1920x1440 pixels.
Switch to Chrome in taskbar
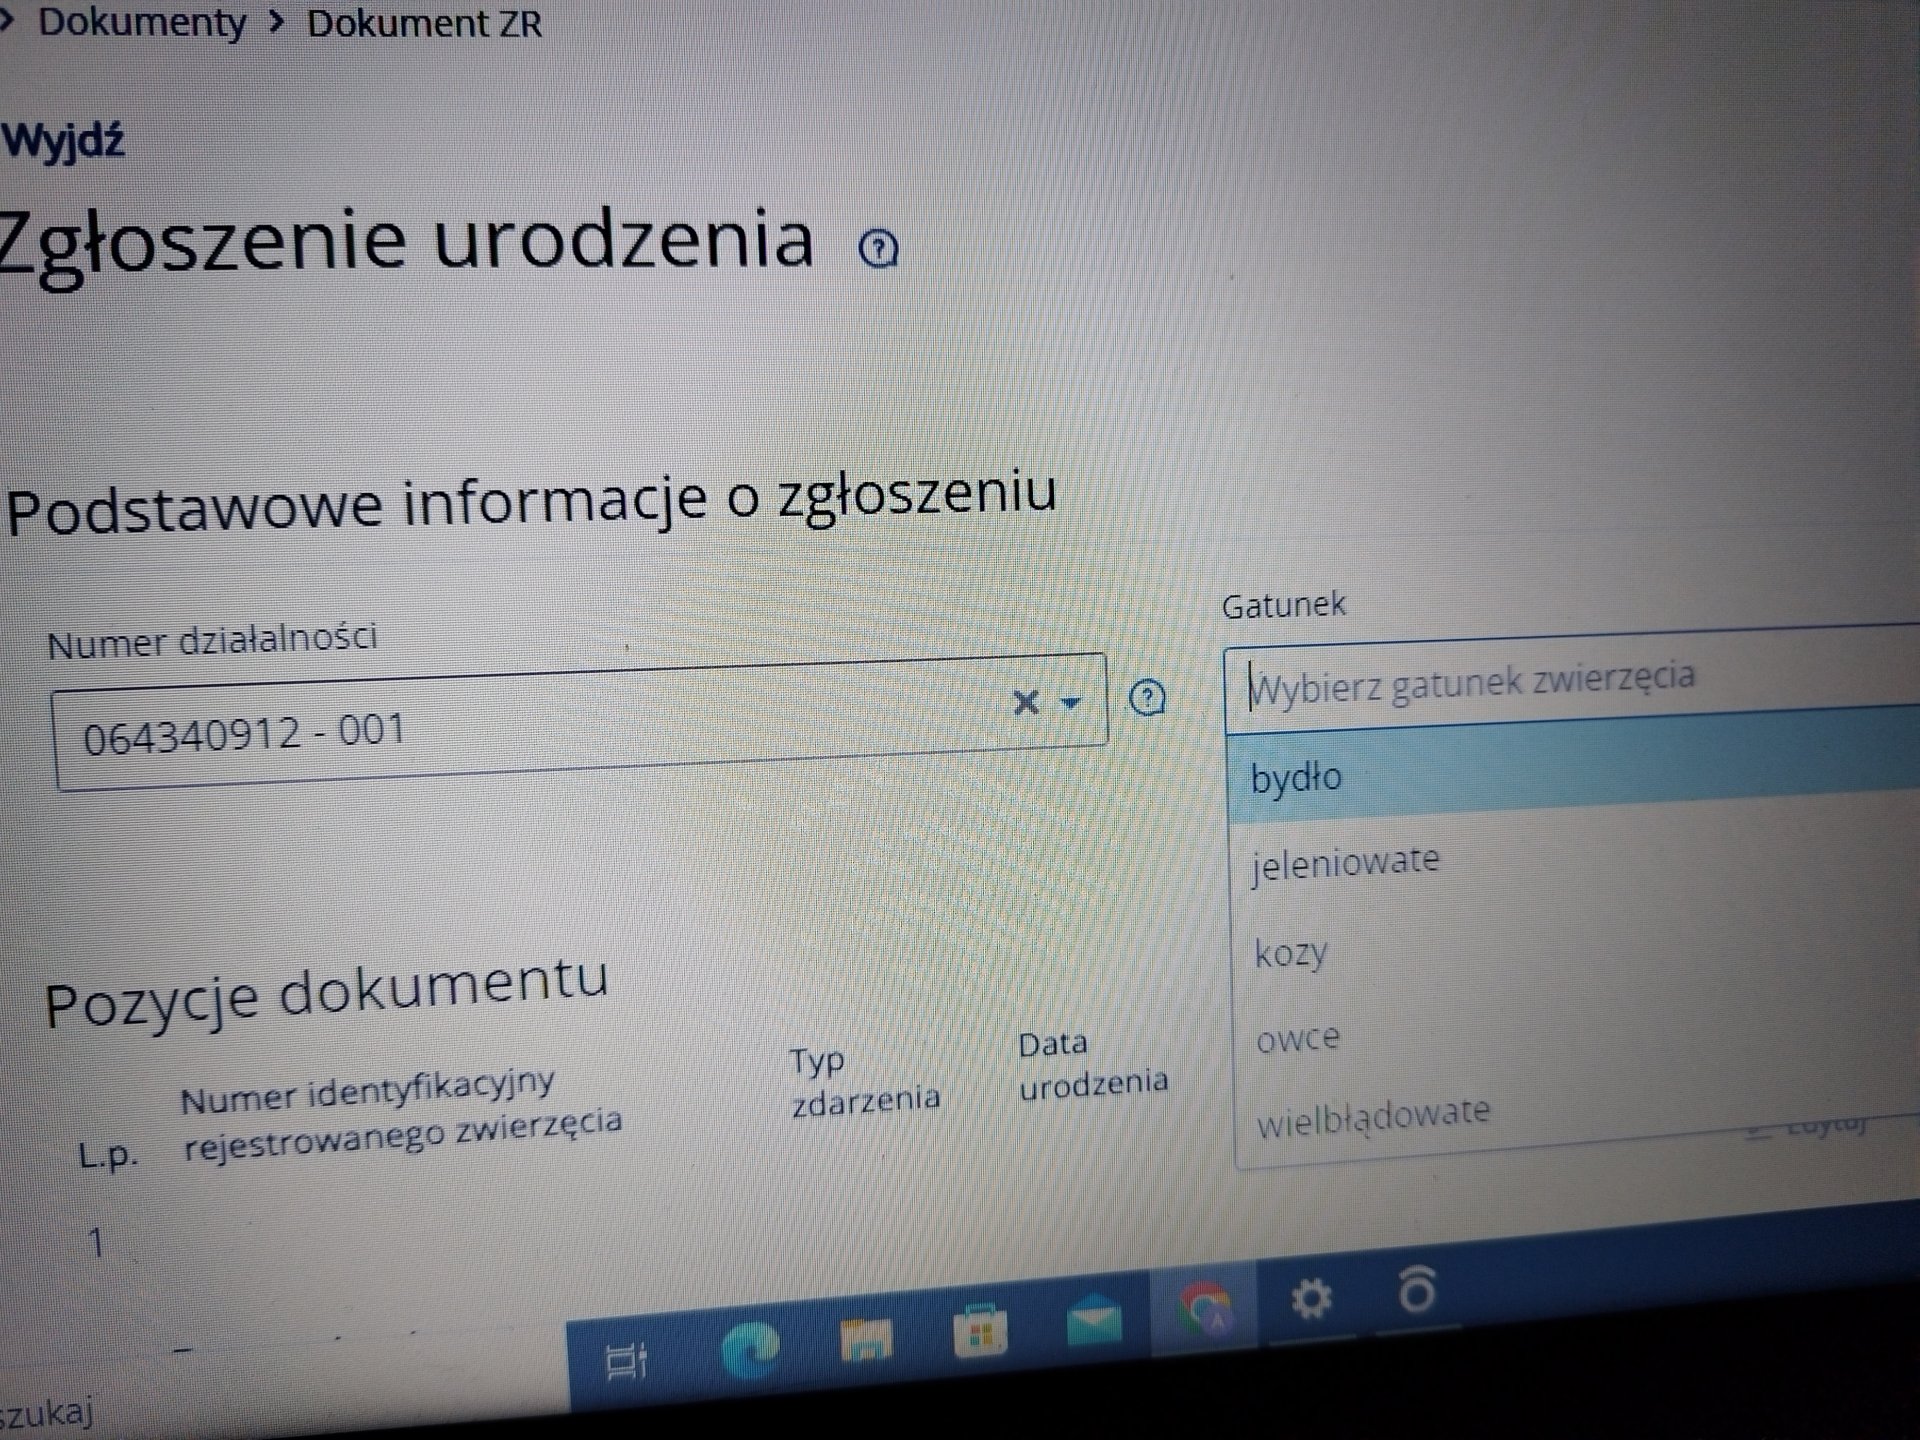click(x=1205, y=1309)
